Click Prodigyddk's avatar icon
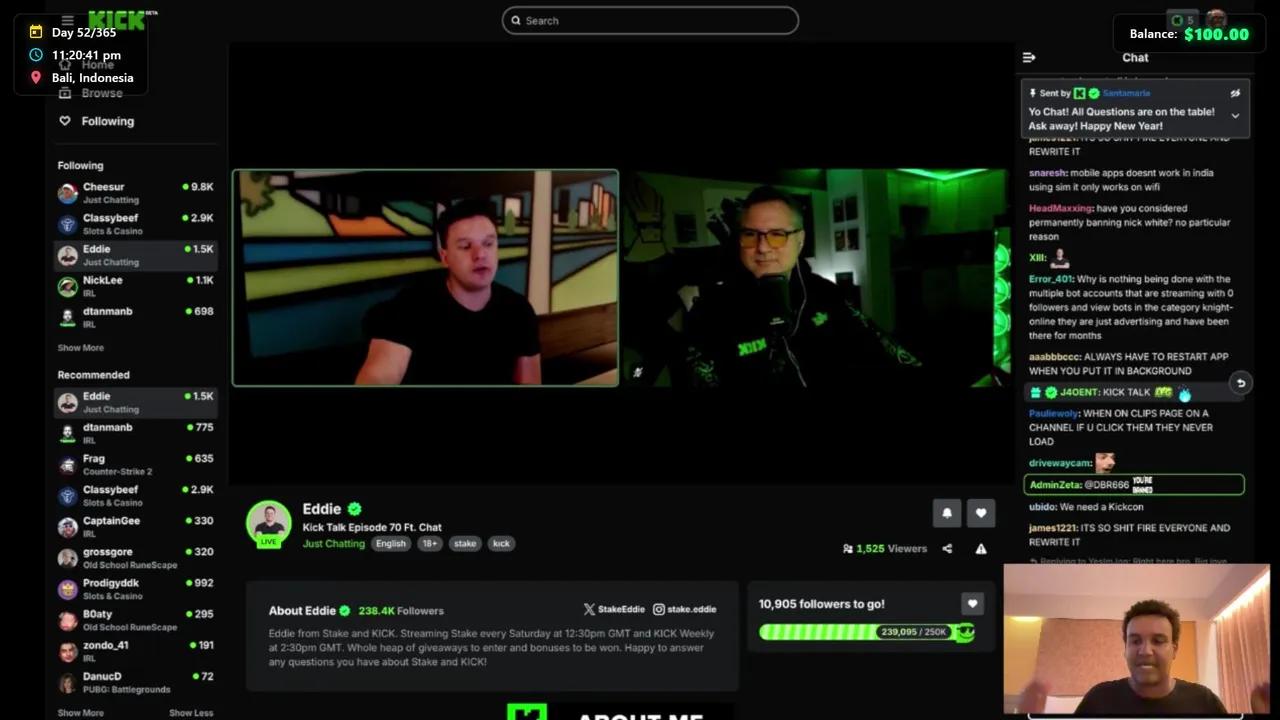1280x720 pixels. click(67, 589)
